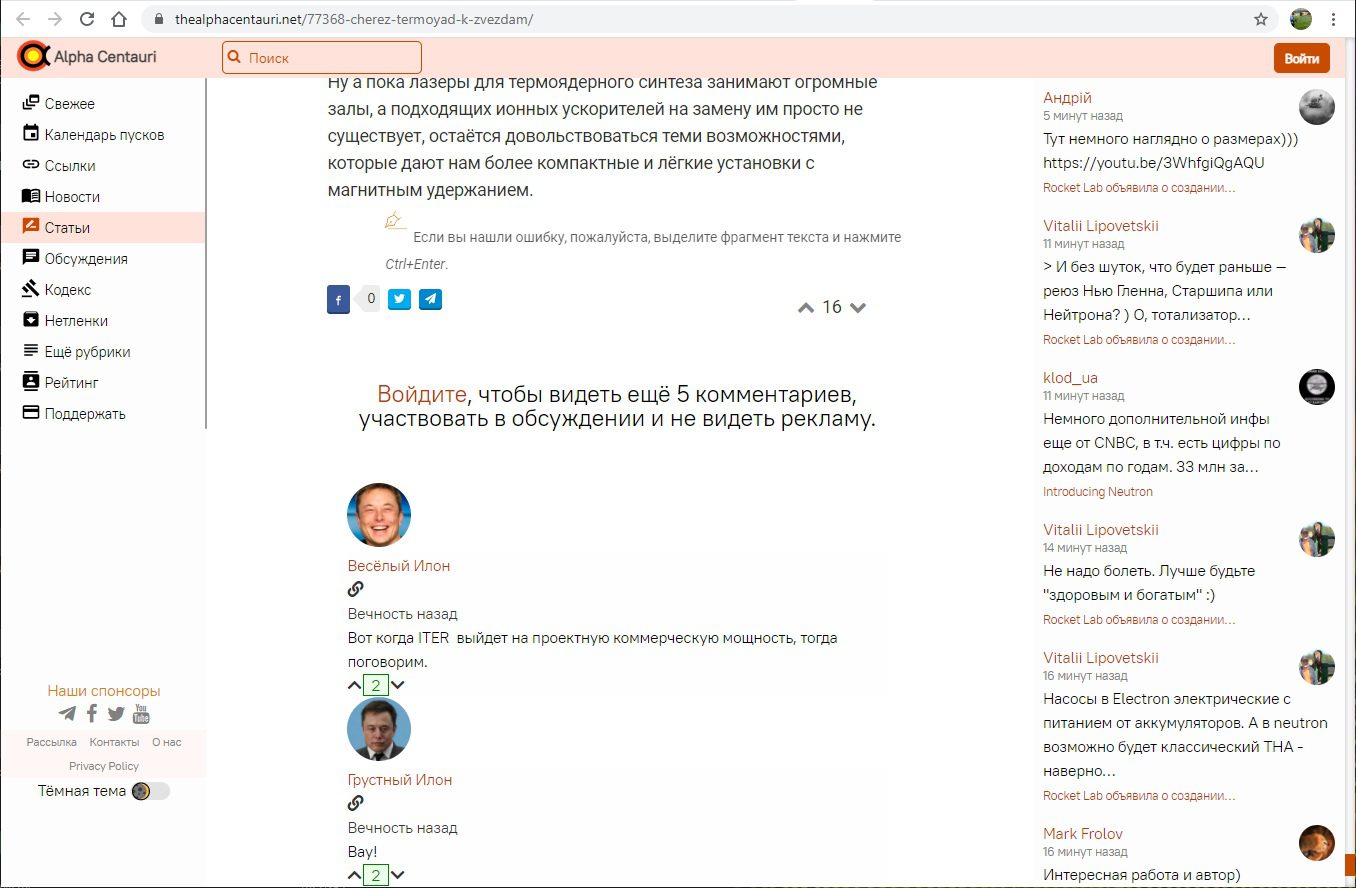
Task: Share the article via the Telegram icon
Action: coord(430,298)
